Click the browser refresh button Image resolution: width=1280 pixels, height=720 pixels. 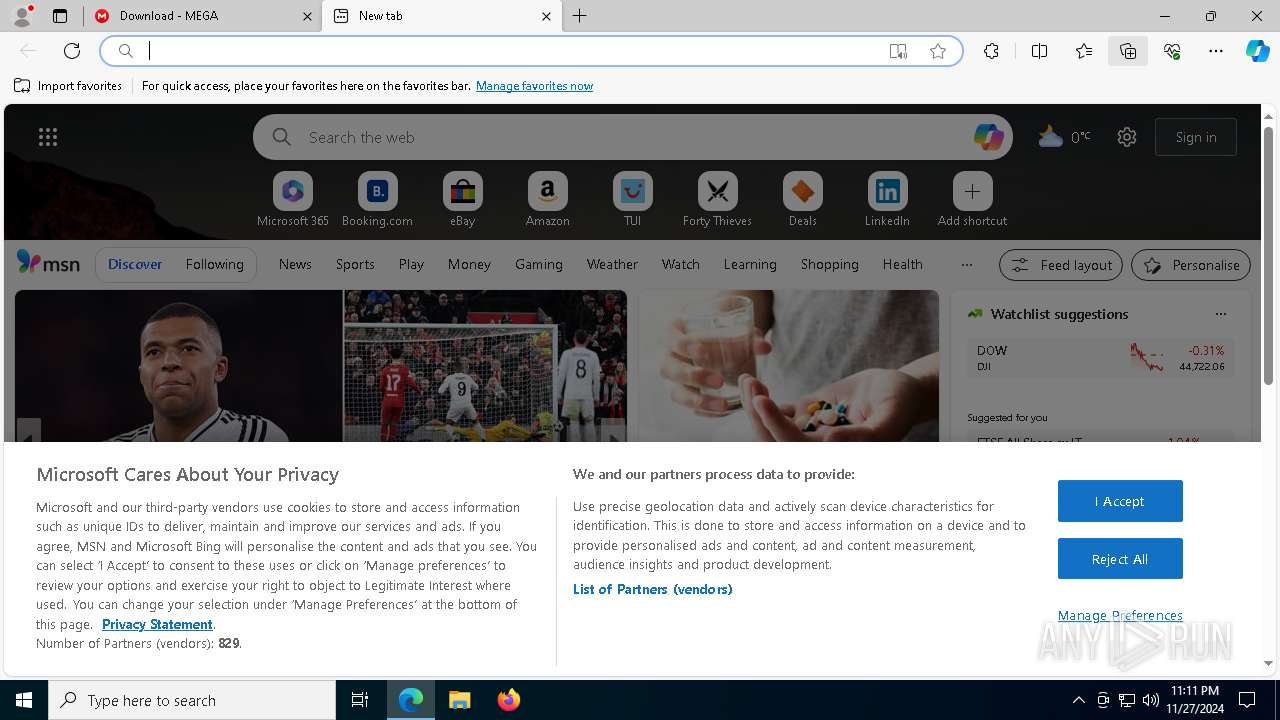point(72,51)
